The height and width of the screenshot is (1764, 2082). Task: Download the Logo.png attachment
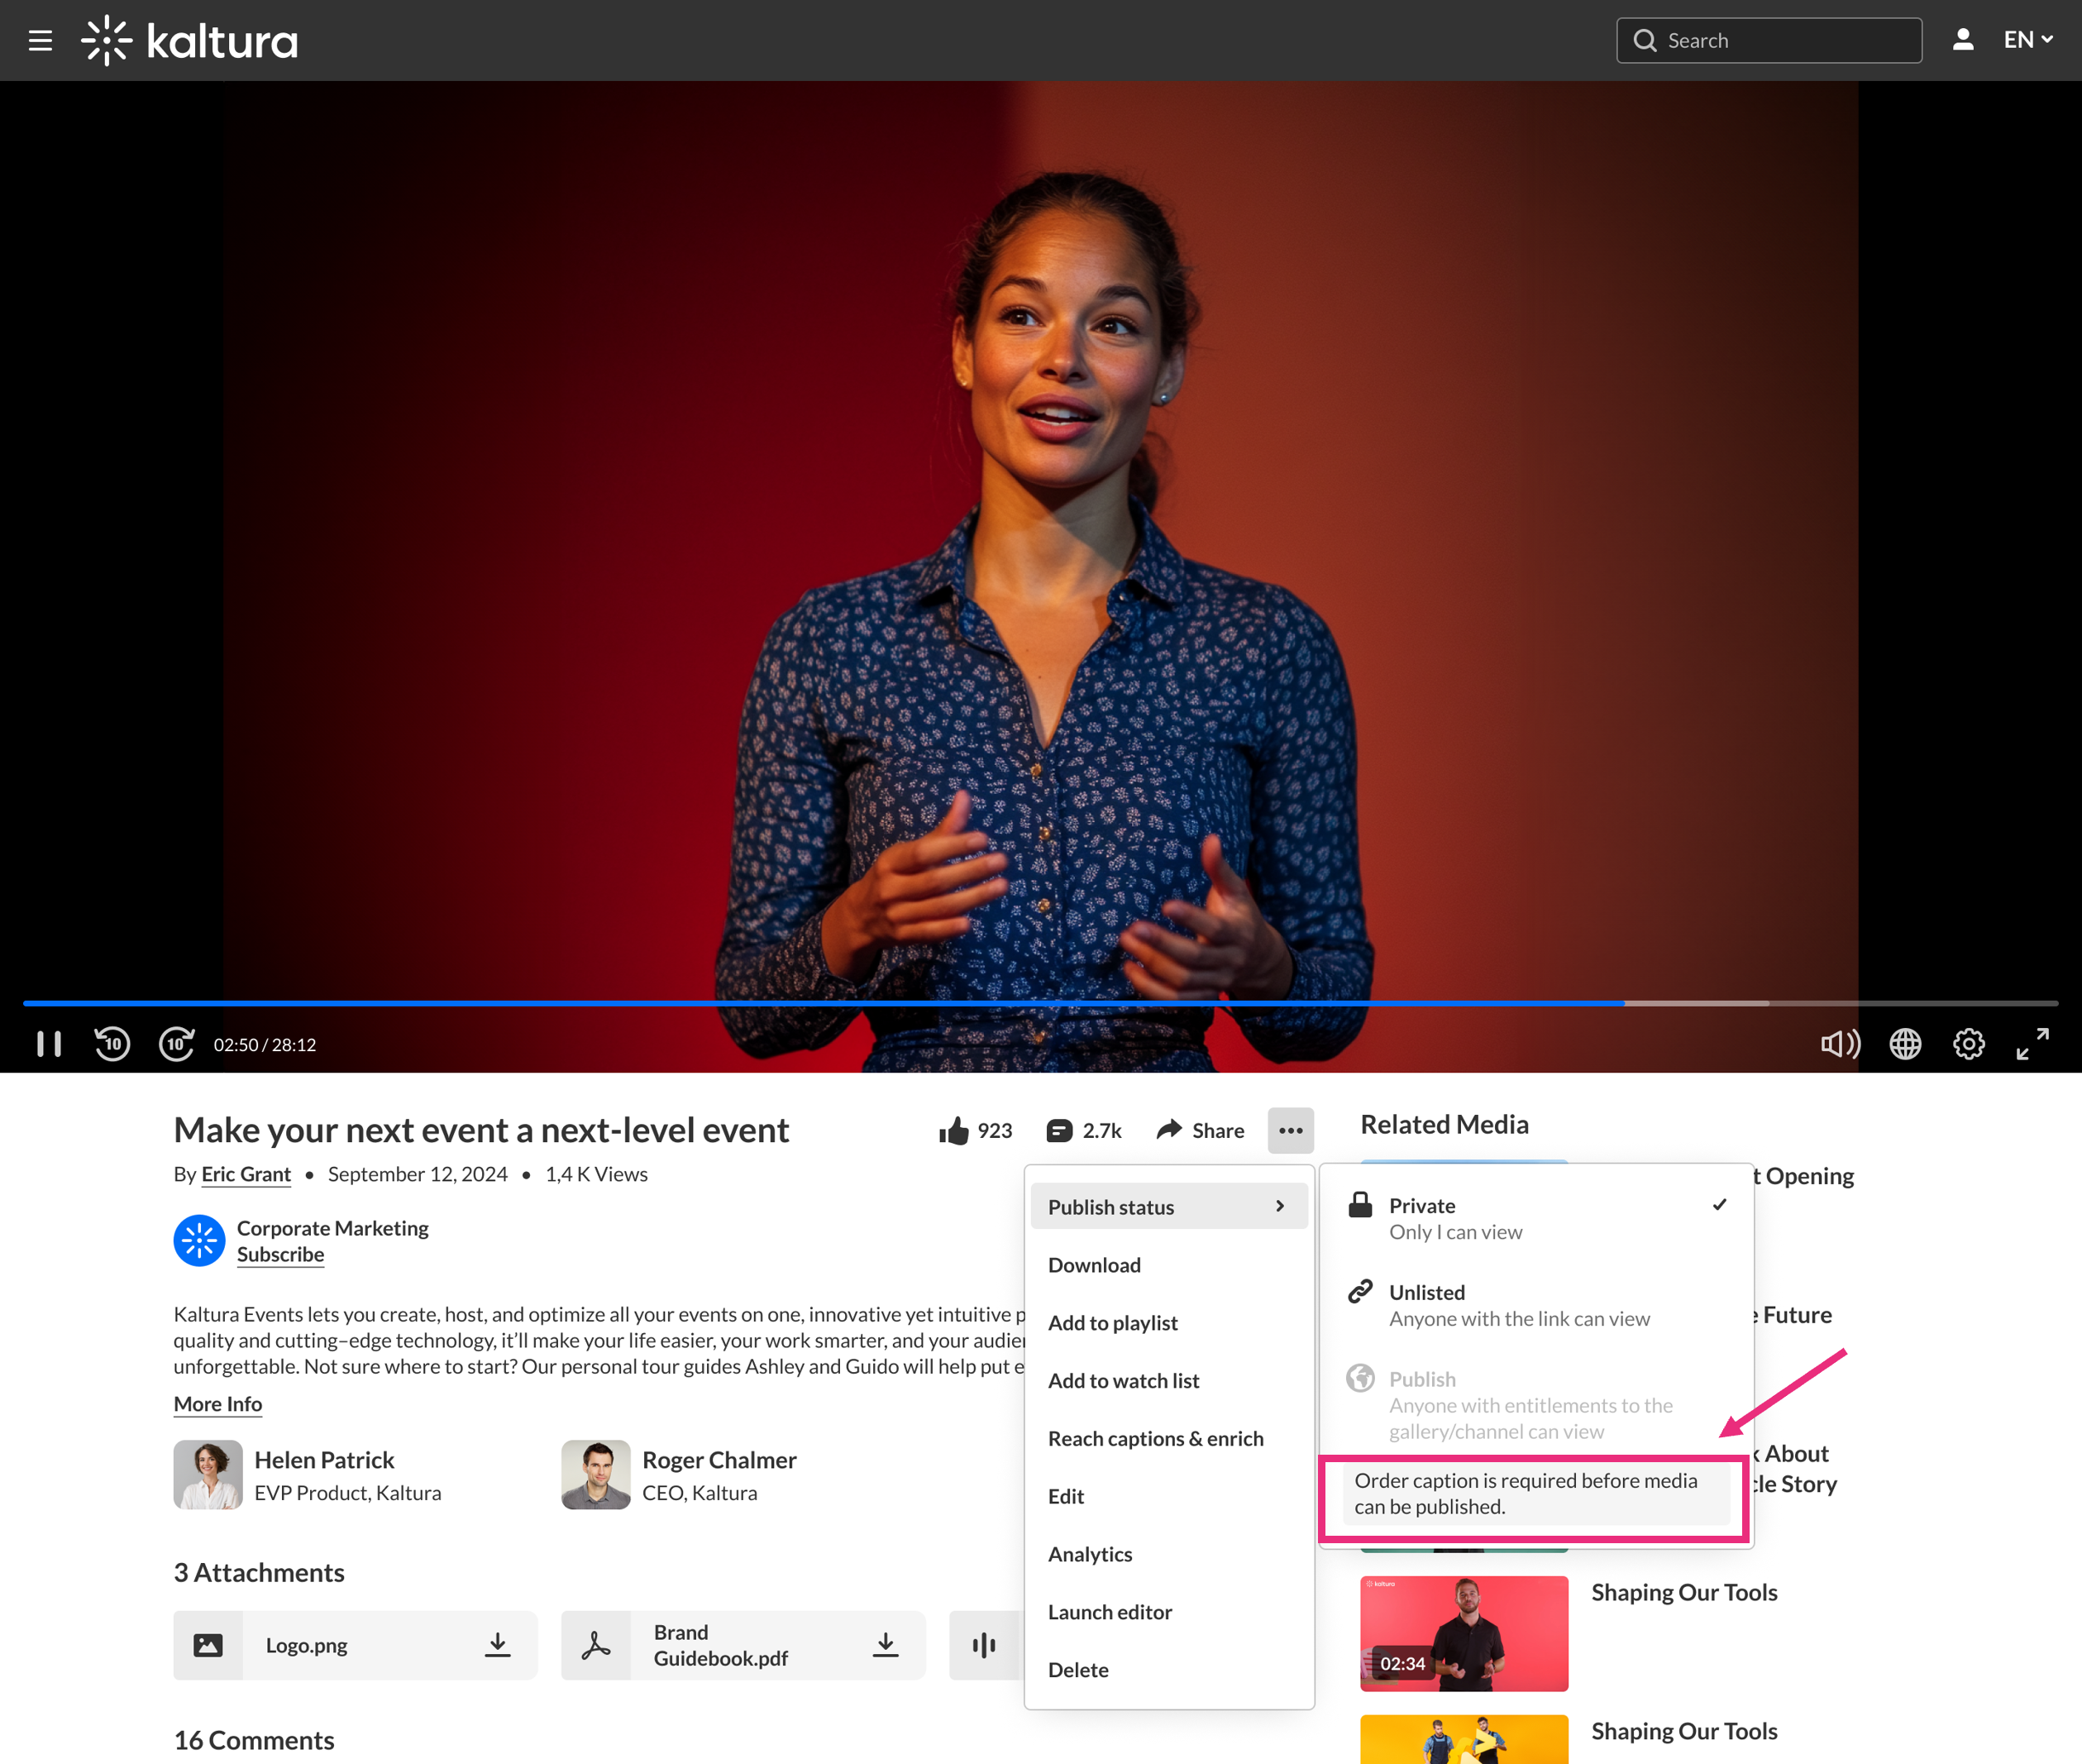(x=497, y=1645)
